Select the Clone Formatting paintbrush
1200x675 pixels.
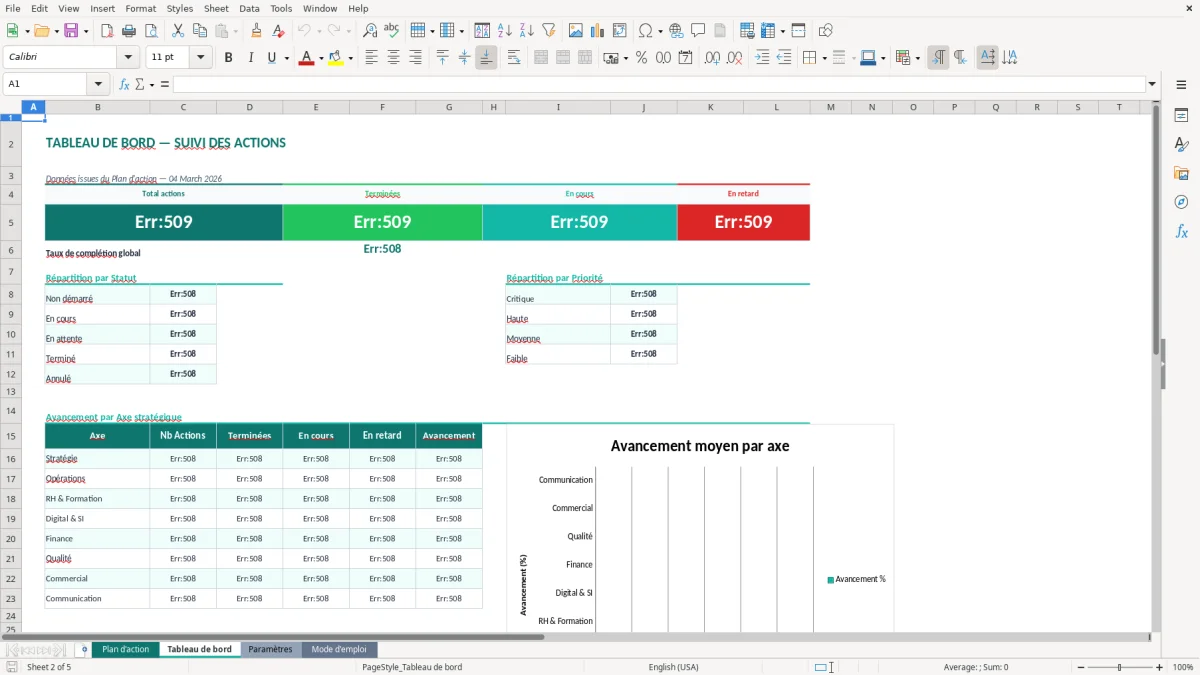[x=257, y=31]
